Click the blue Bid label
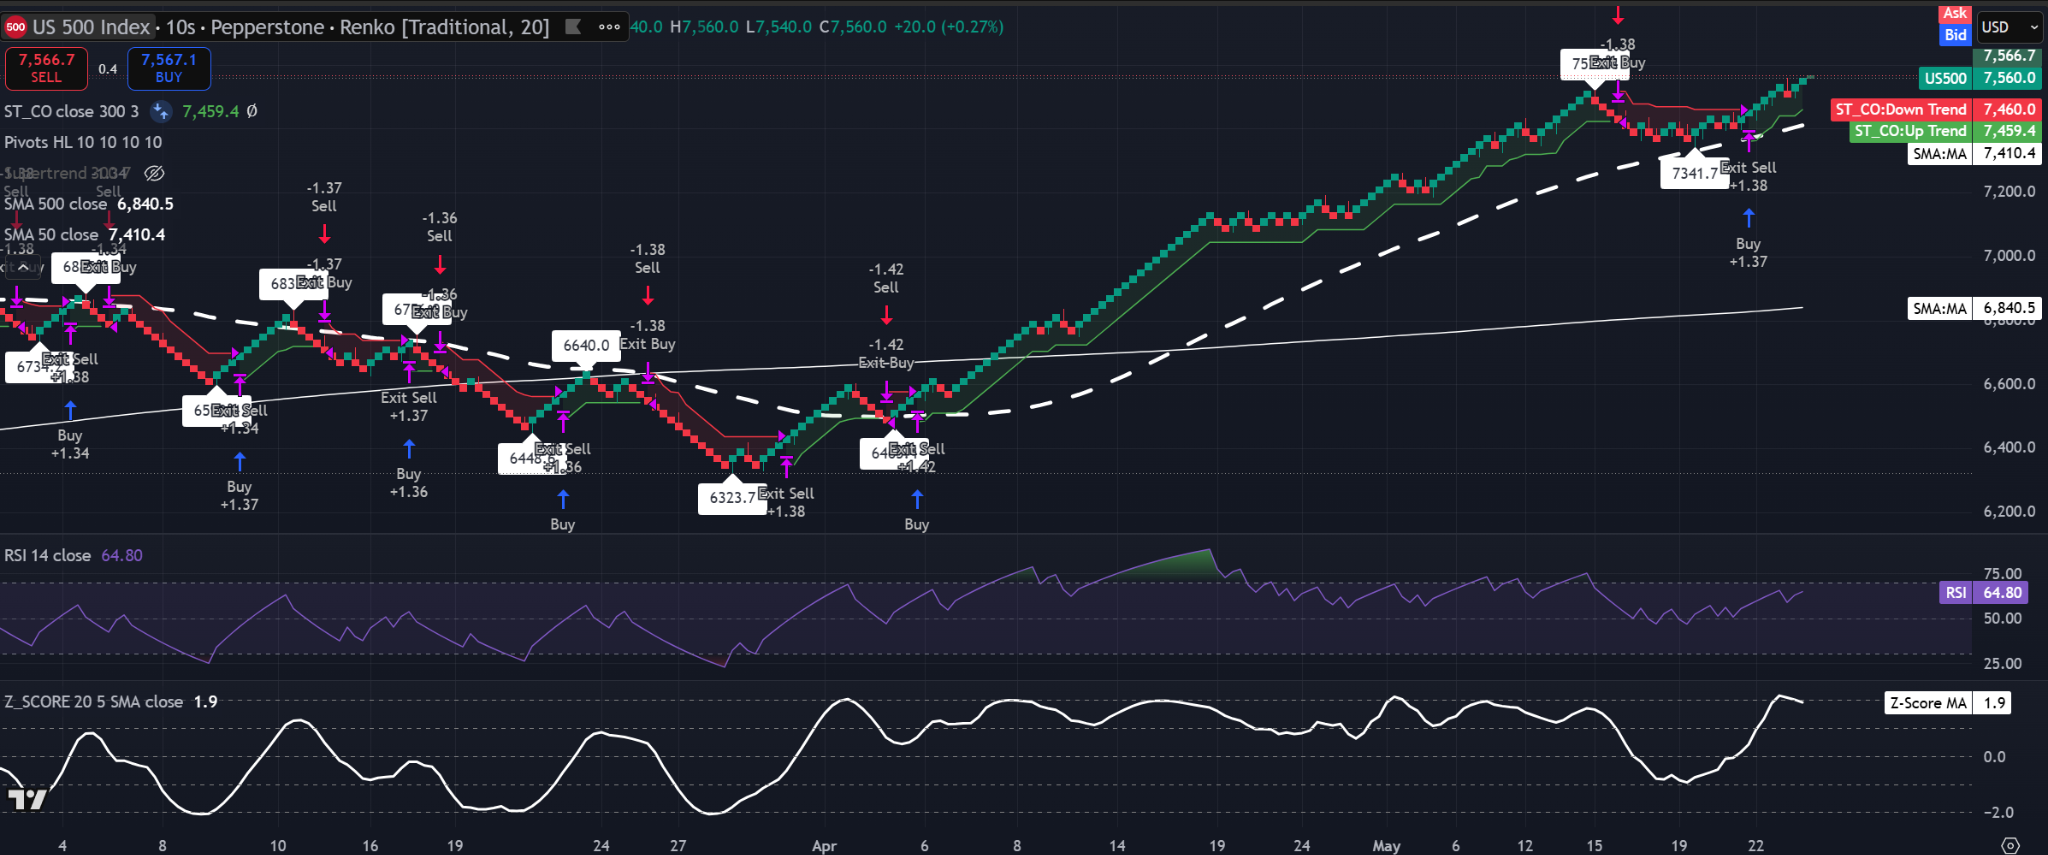Screen dimensions: 2048x855 (x=1954, y=34)
